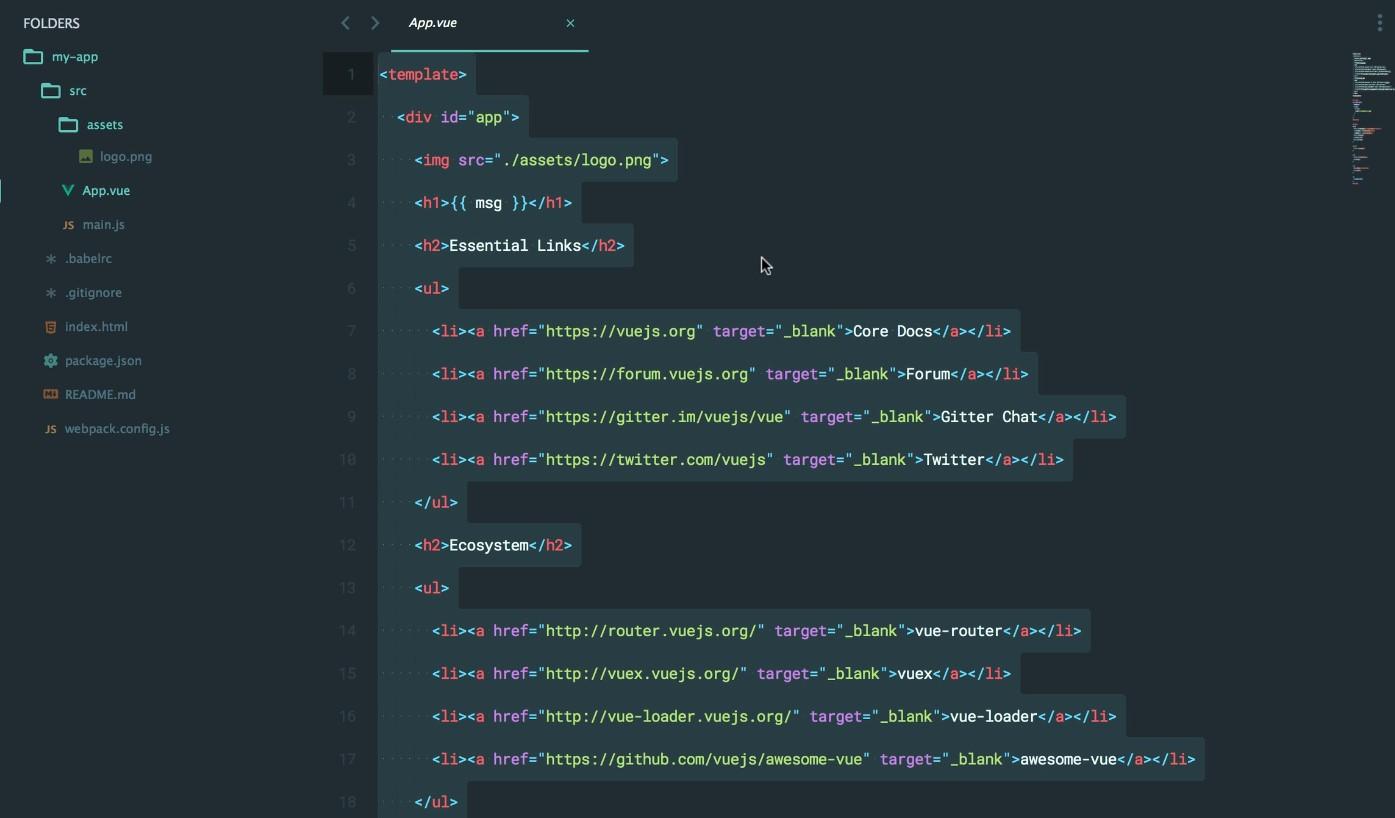Click line number 13 in the gutter
The image size is (1395, 818).
pyautogui.click(x=347, y=588)
